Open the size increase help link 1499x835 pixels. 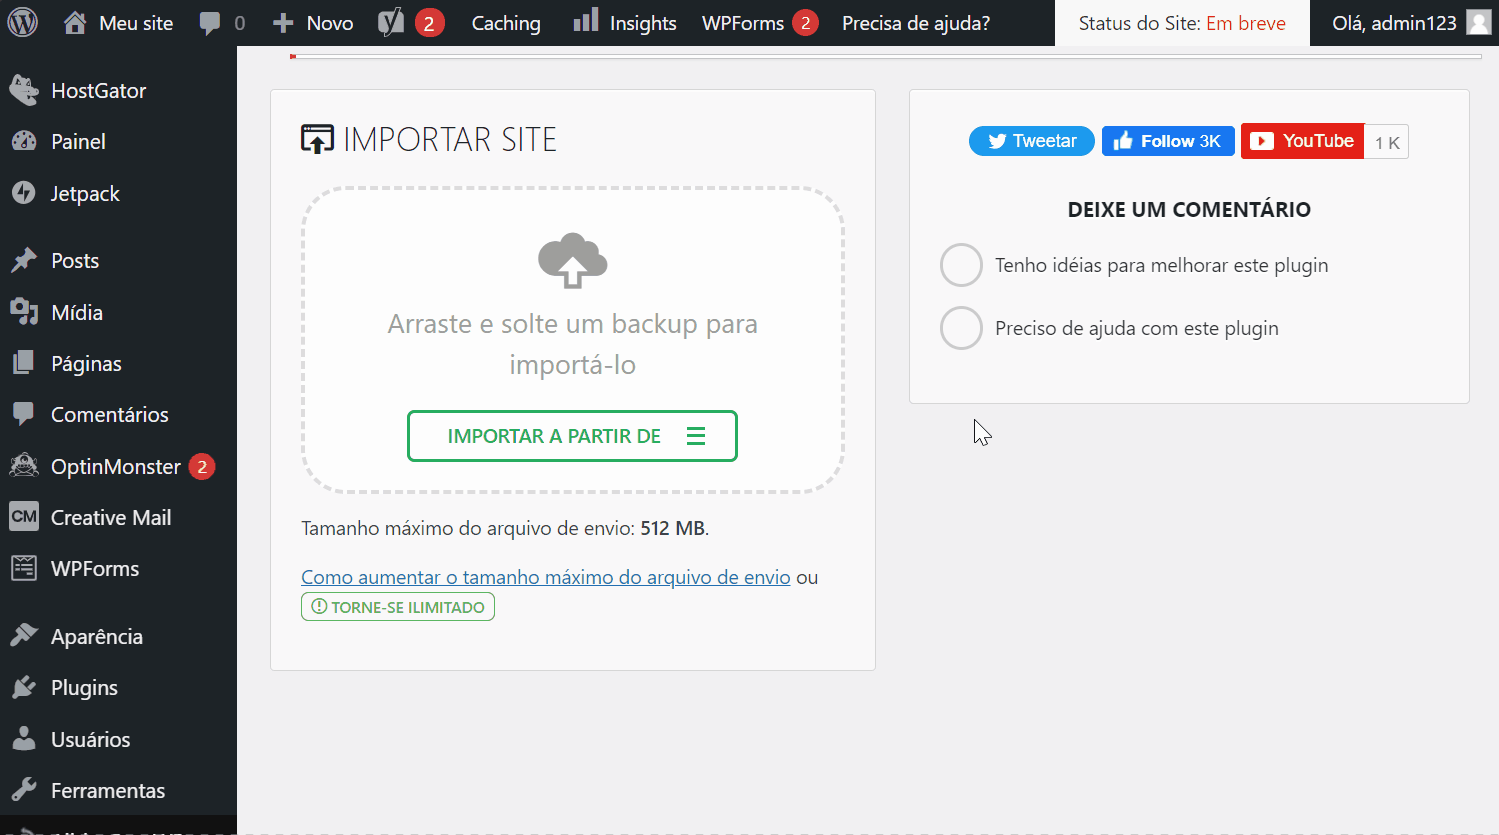point(546,577)
